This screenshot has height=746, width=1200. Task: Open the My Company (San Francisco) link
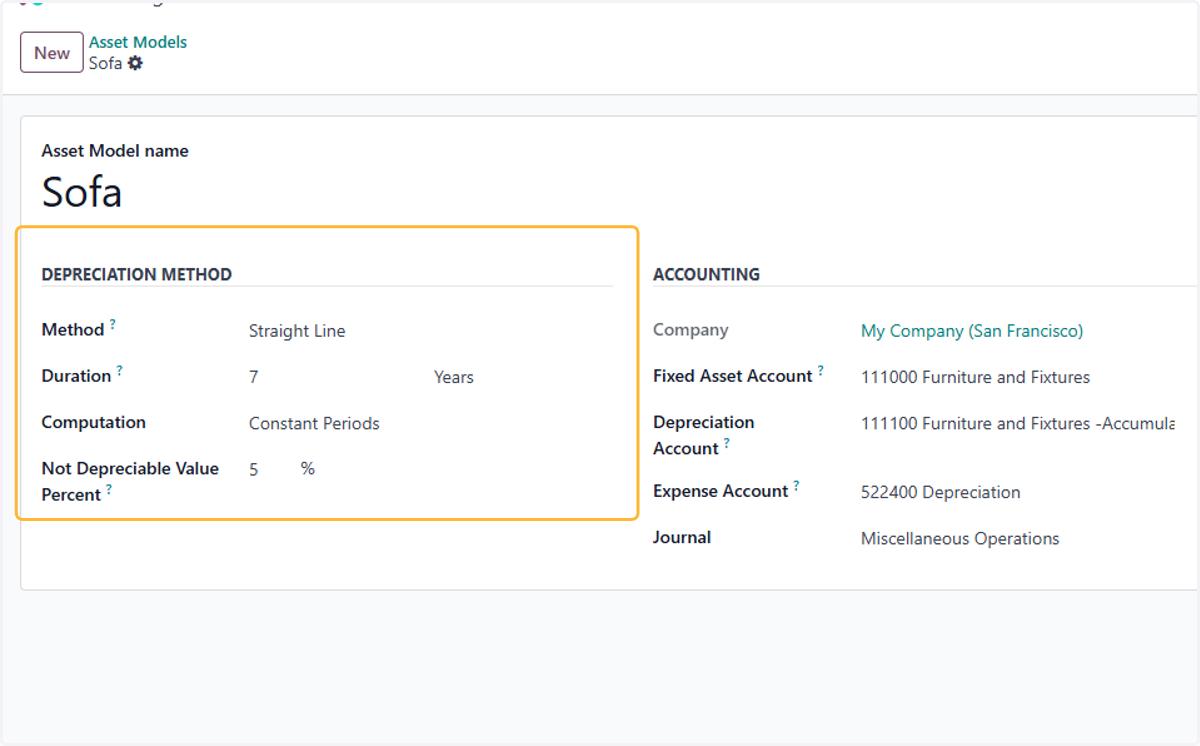coord(972,331)
